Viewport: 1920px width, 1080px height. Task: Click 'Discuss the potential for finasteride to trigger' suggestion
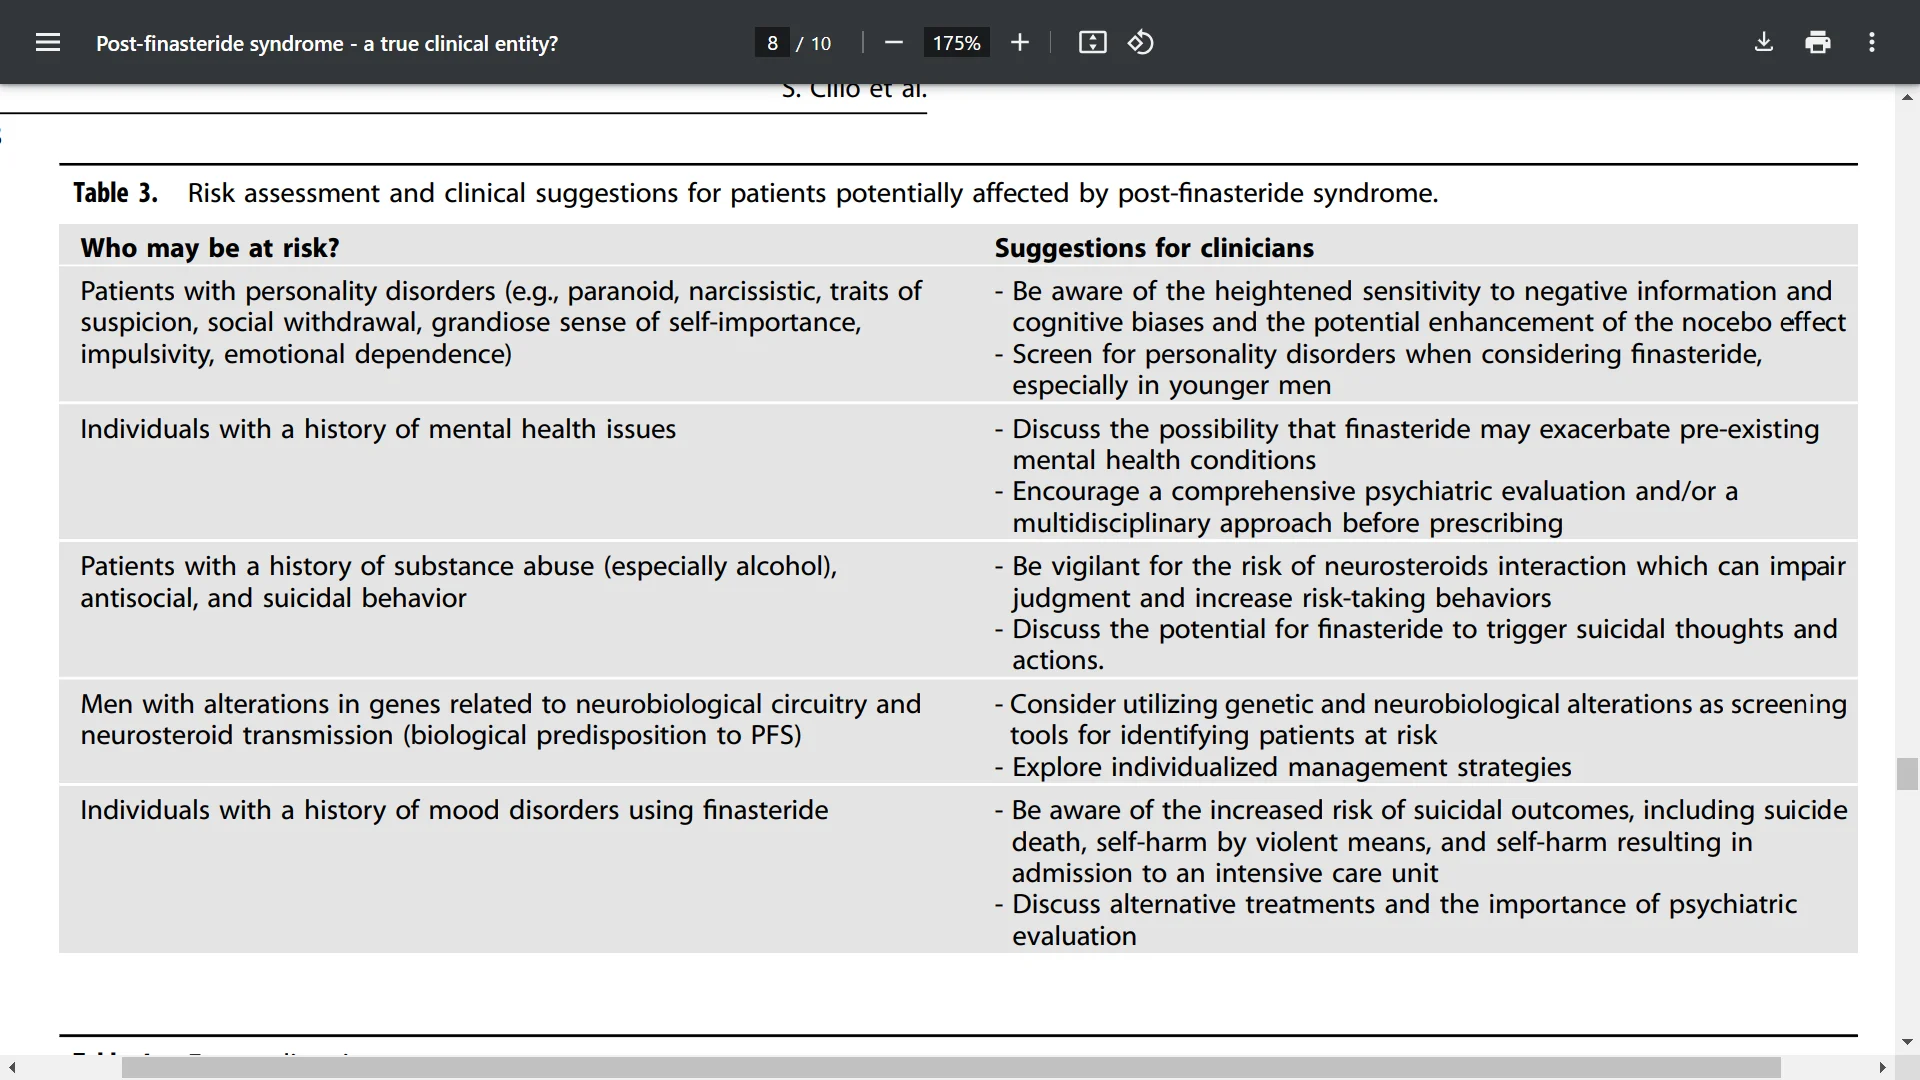point(1416,644)
